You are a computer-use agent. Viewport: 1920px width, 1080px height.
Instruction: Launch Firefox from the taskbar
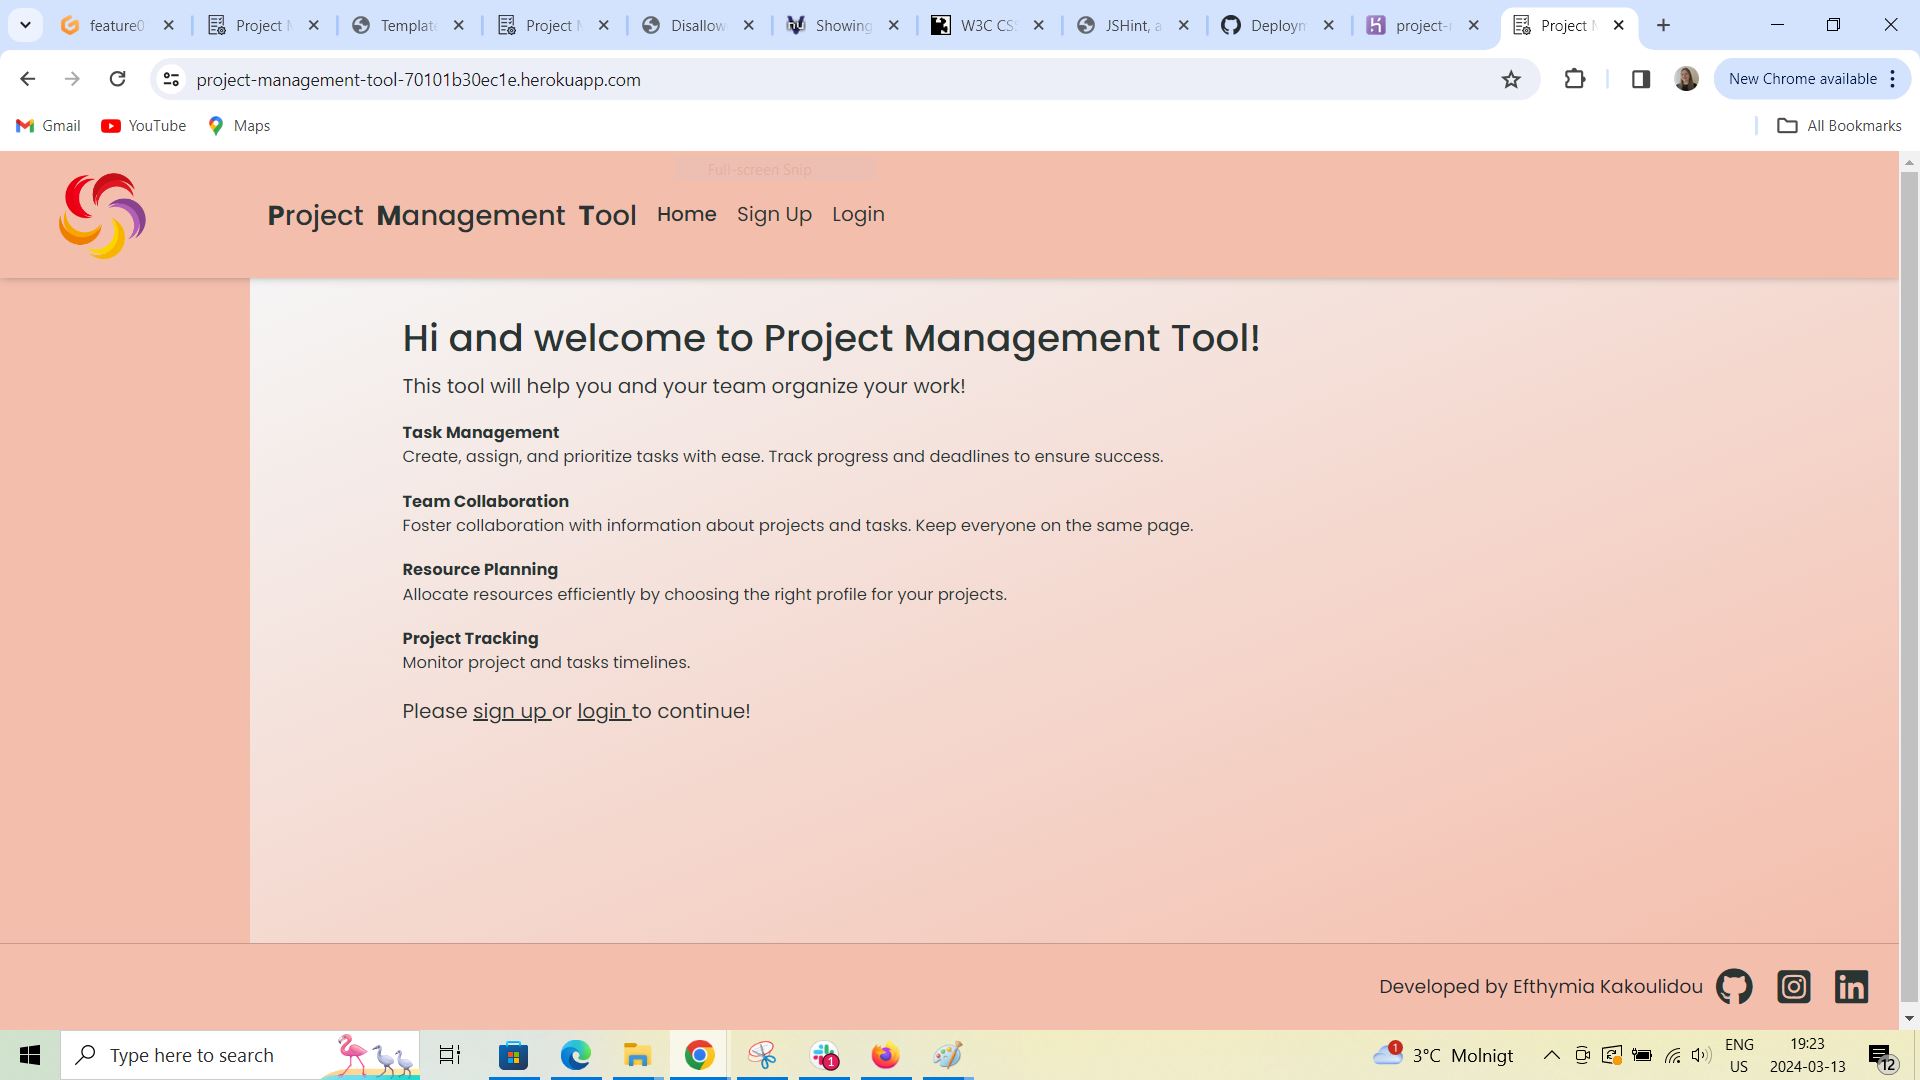(885, 1054)
